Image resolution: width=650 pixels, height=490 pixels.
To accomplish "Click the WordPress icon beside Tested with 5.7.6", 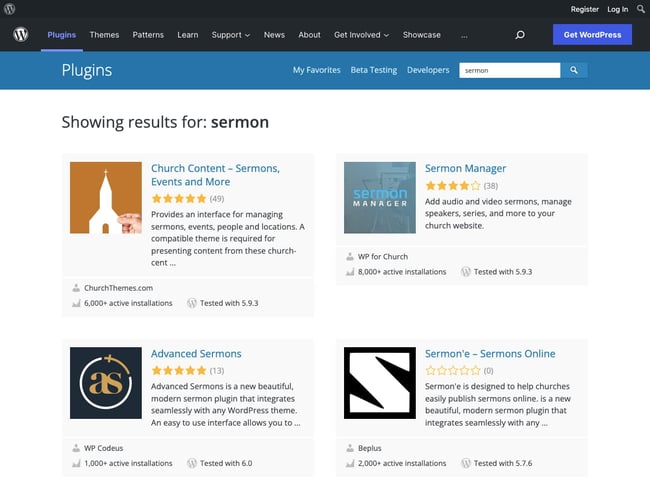I will pyautogui.click(x=466, y=463).
